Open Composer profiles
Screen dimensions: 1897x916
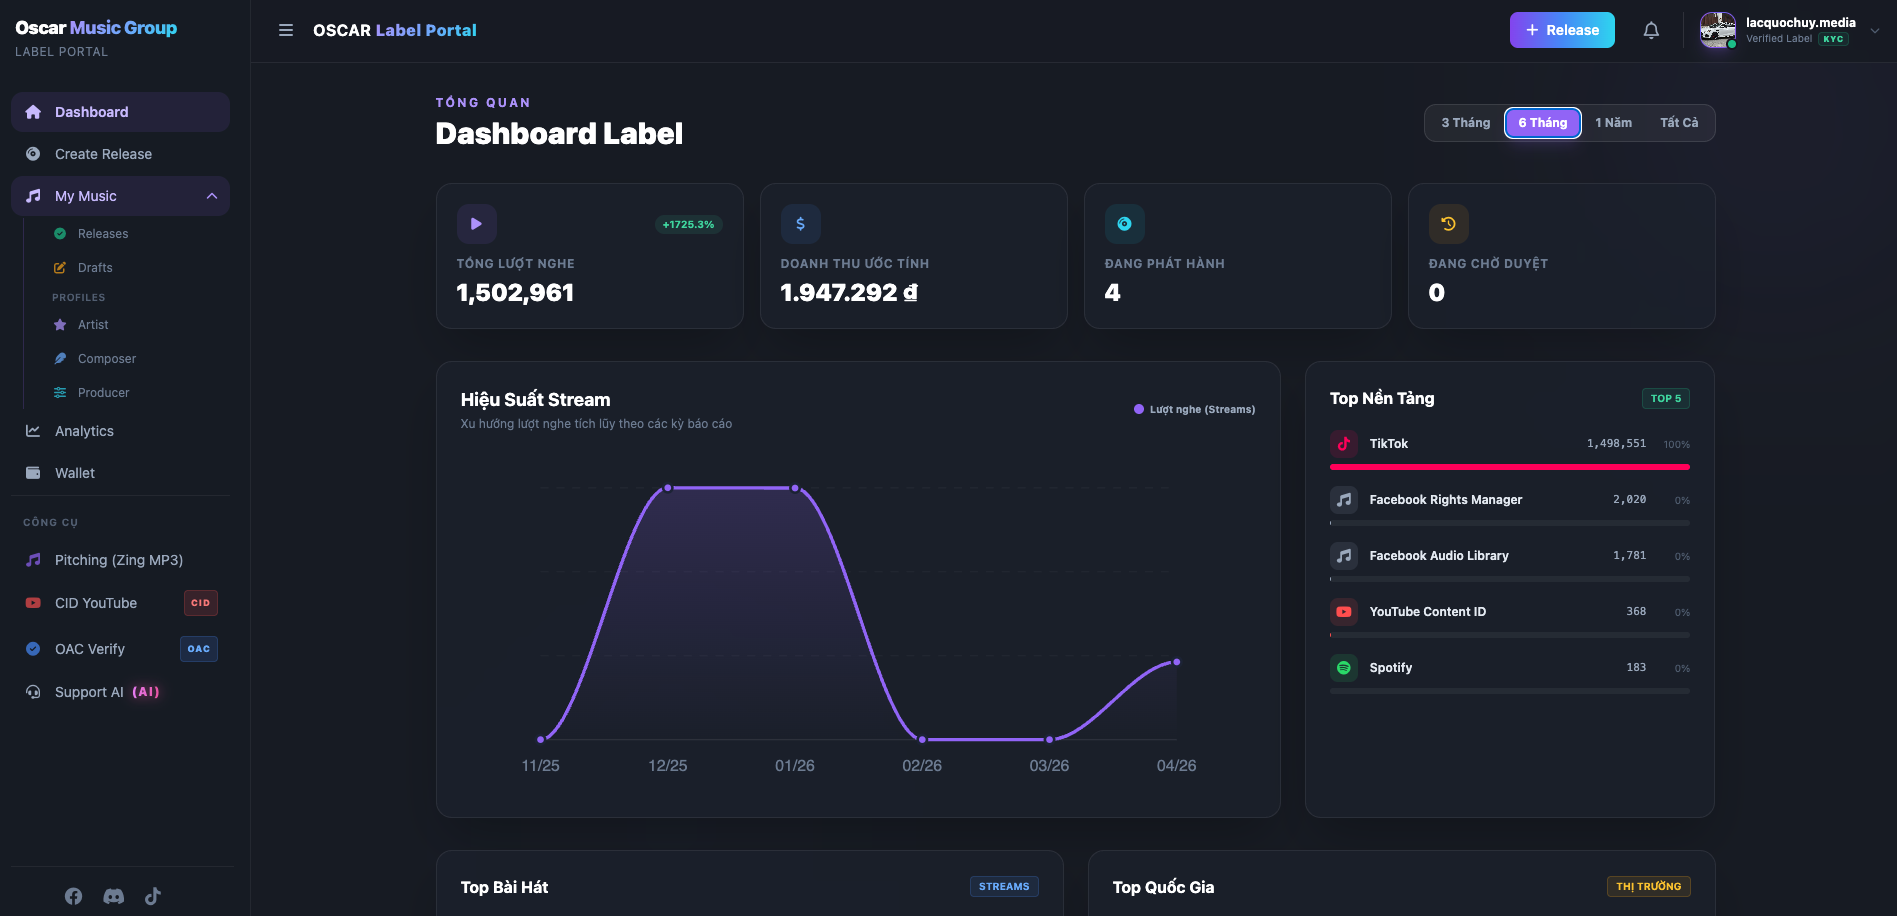[x=107, y=359]
